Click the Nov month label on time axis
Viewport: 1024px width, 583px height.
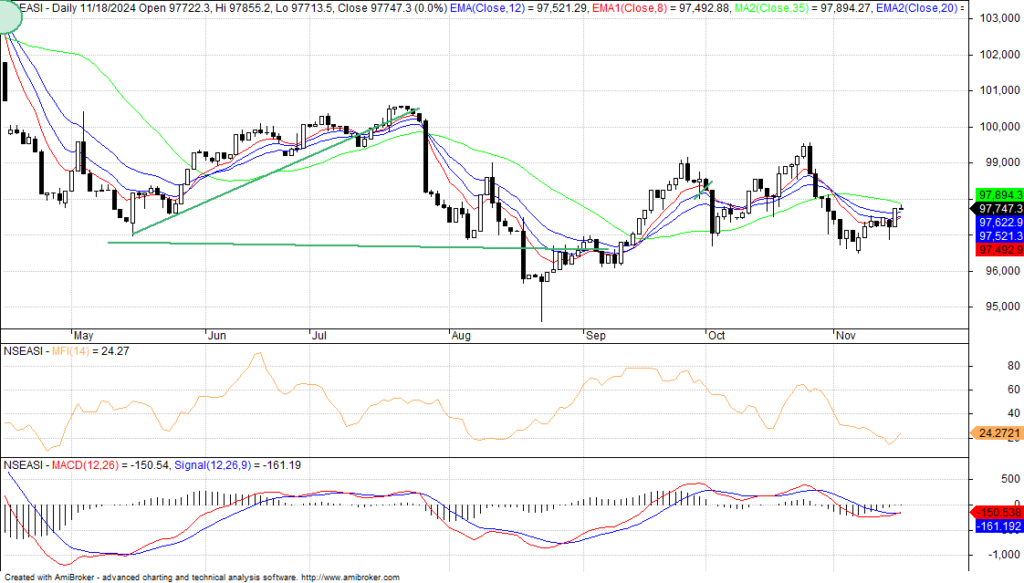[x=846, y=336]
